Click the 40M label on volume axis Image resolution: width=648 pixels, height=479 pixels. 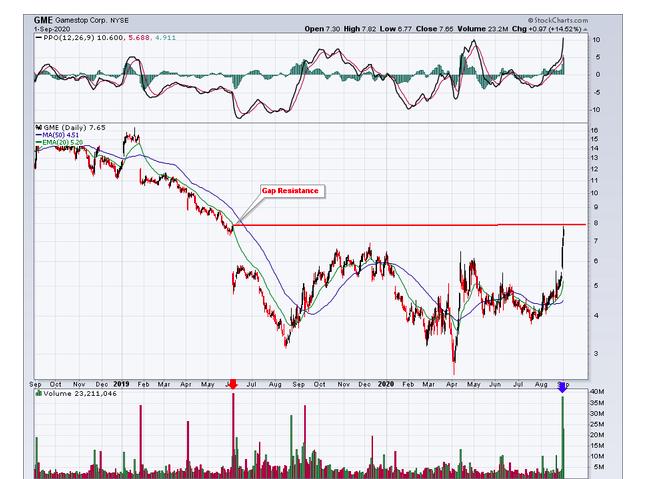point(597,391)
